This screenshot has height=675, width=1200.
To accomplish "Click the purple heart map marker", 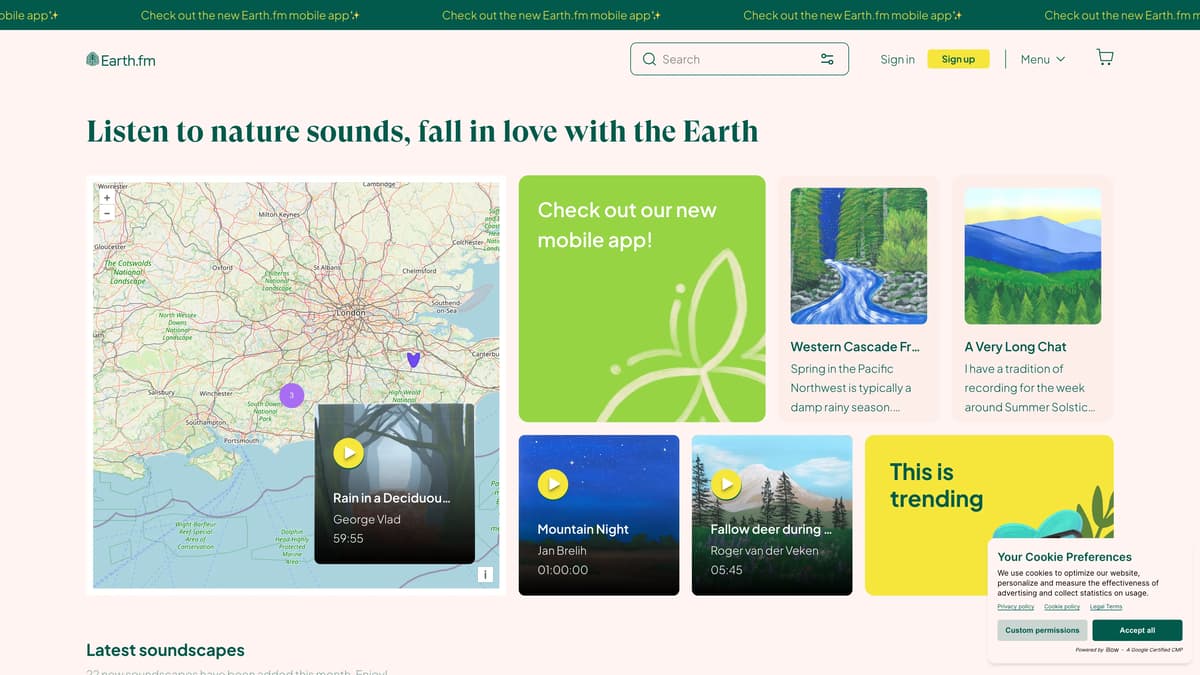I will click(413, 359).
